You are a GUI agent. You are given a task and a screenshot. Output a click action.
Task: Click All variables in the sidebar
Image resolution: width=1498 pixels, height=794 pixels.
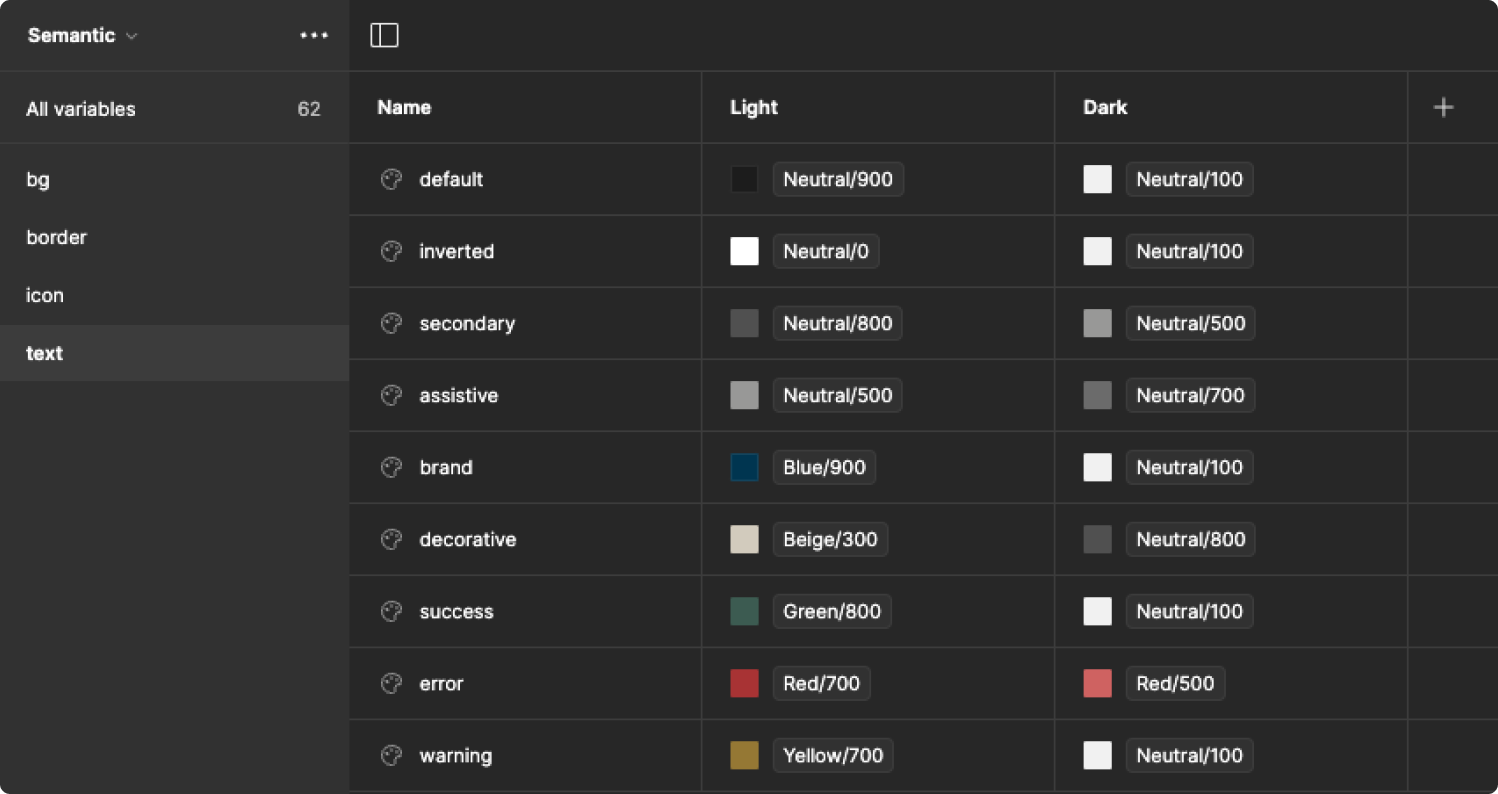pyautogui.click(x=80, y=108)
